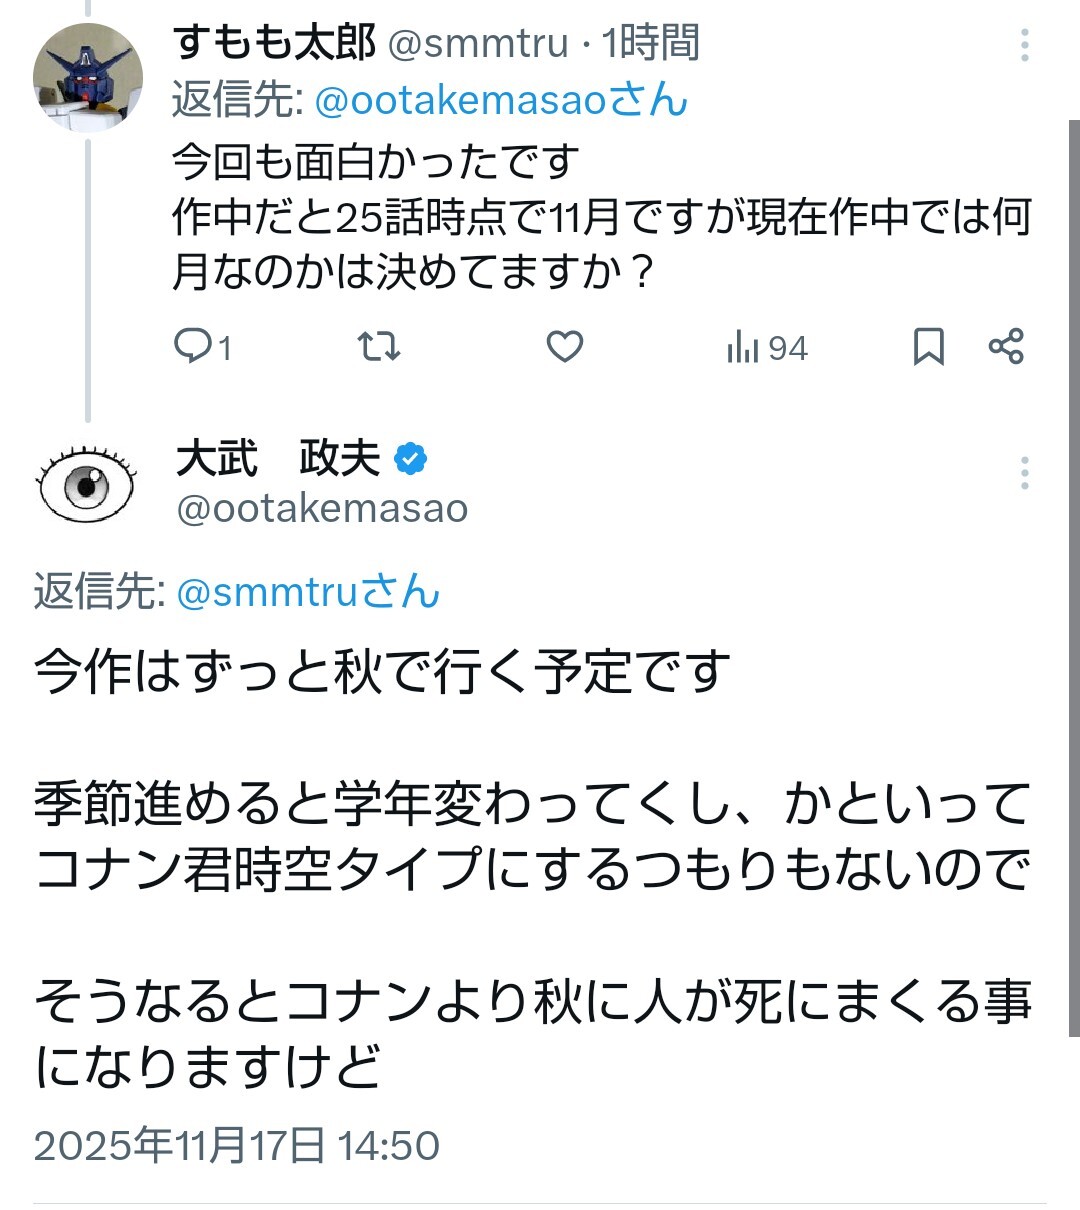Click the 2025年11月17日 14:50 timestamp
Viewport: 1080px width, 1210px height.
coord(237,1146)
